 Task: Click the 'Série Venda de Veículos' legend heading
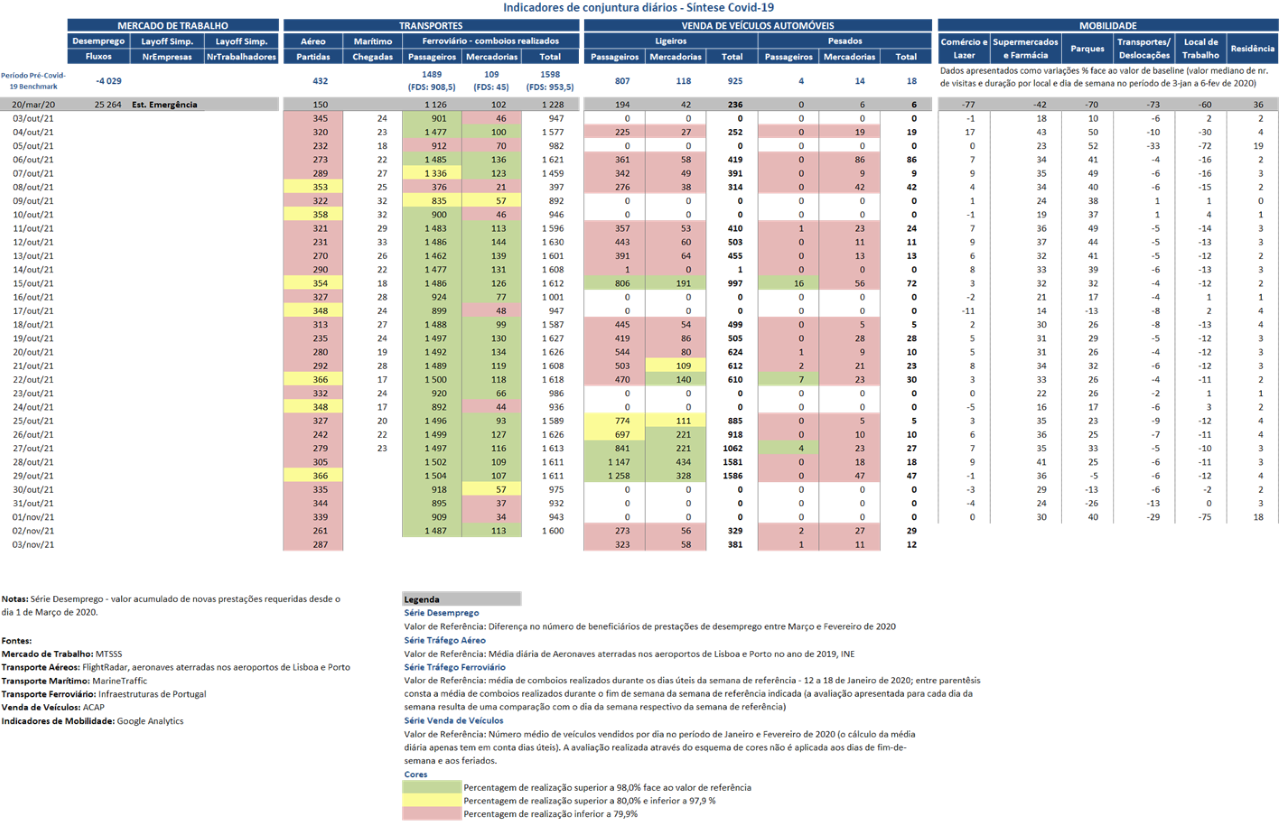click(454, 720)
